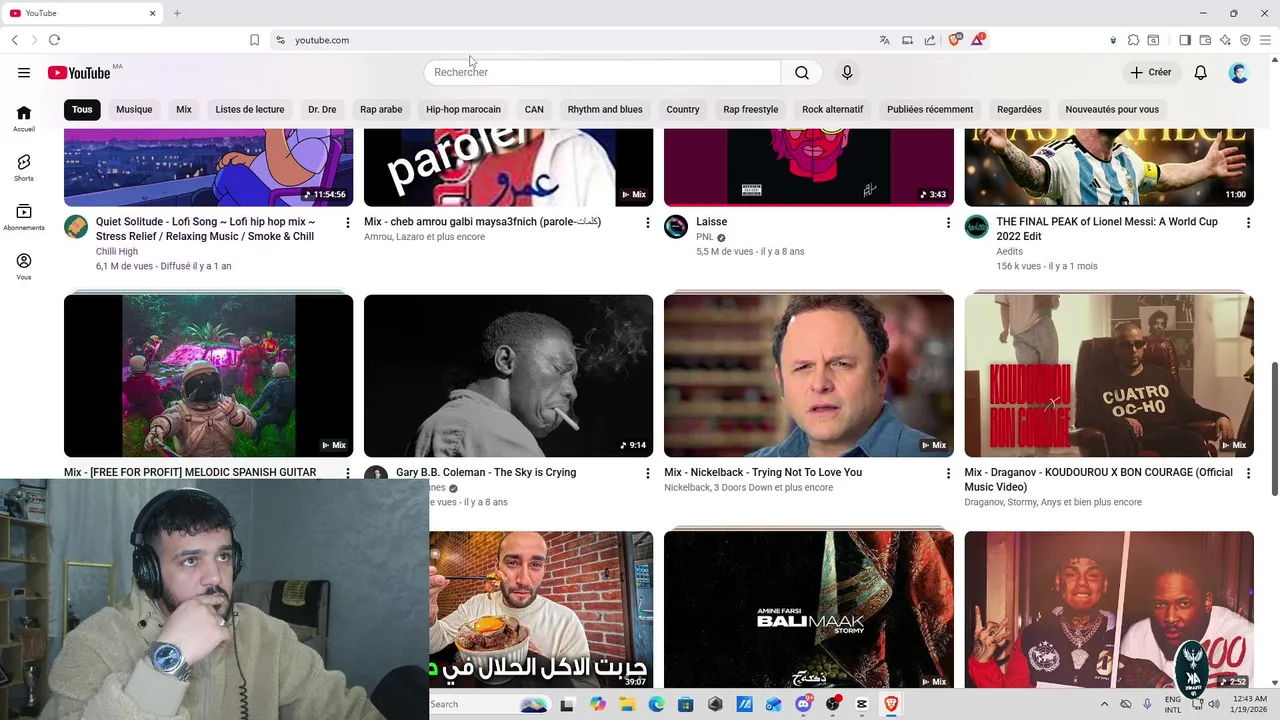Click the Créer button
This screenshot has height=720, width=1280.
(x=1151, y=72)
